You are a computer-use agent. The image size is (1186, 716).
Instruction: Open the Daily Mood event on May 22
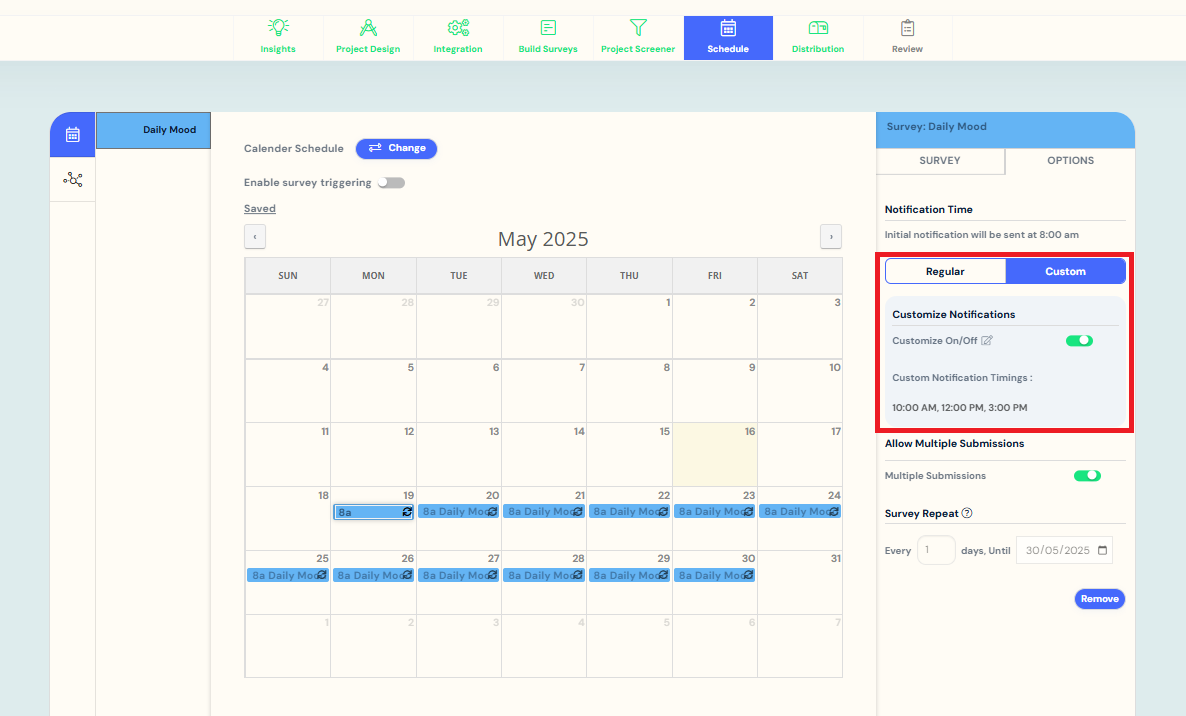tap(629, 512)
